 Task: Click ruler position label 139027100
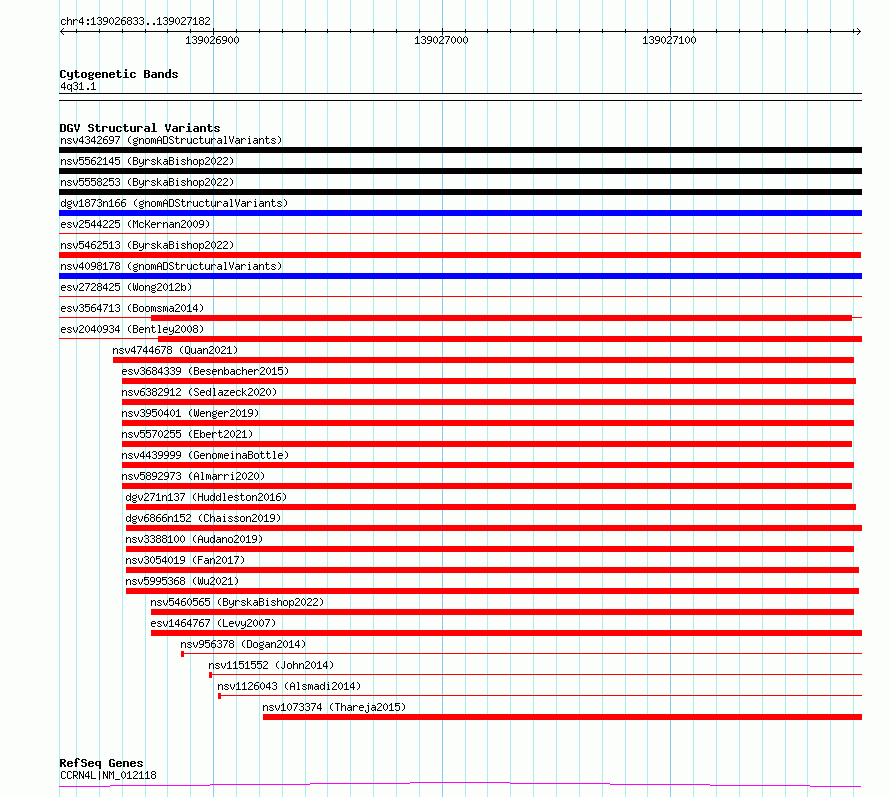[x=669, y=40]
